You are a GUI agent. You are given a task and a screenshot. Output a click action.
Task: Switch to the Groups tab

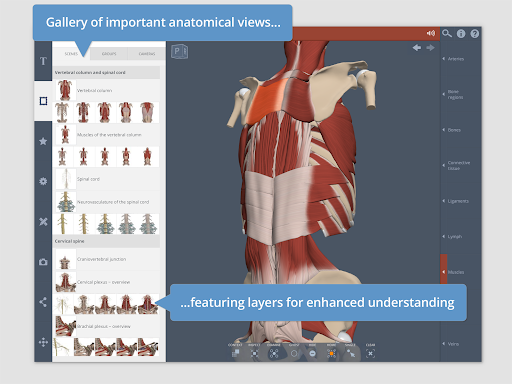[109, 54]
